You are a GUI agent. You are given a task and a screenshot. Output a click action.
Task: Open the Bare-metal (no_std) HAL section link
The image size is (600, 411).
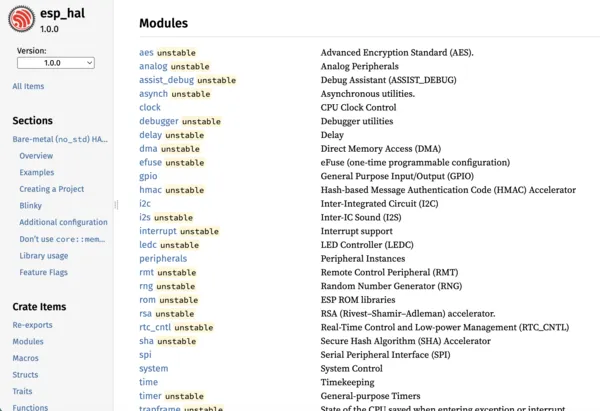pyautogui.click(x=60, y=139)
